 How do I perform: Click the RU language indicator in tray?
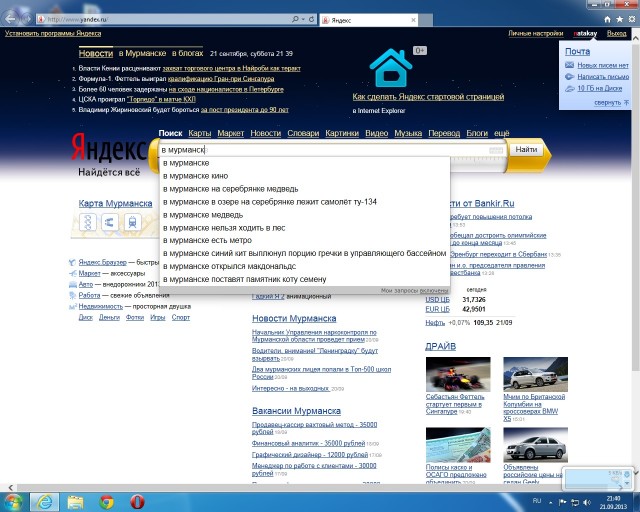(x=537, y=501)
